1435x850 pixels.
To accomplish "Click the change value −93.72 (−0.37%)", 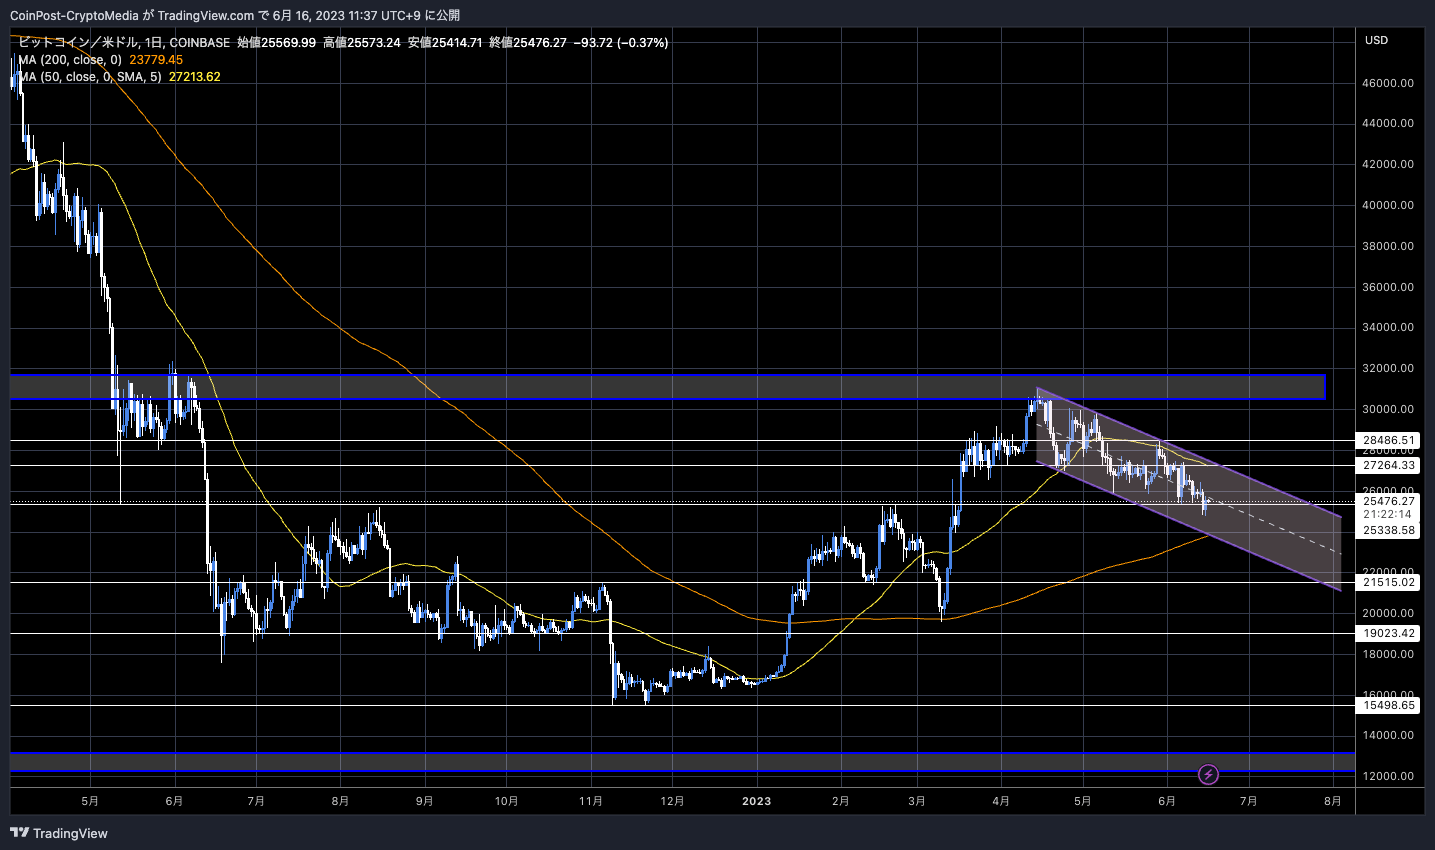I will pyautogui.click(x=621, y=43).
